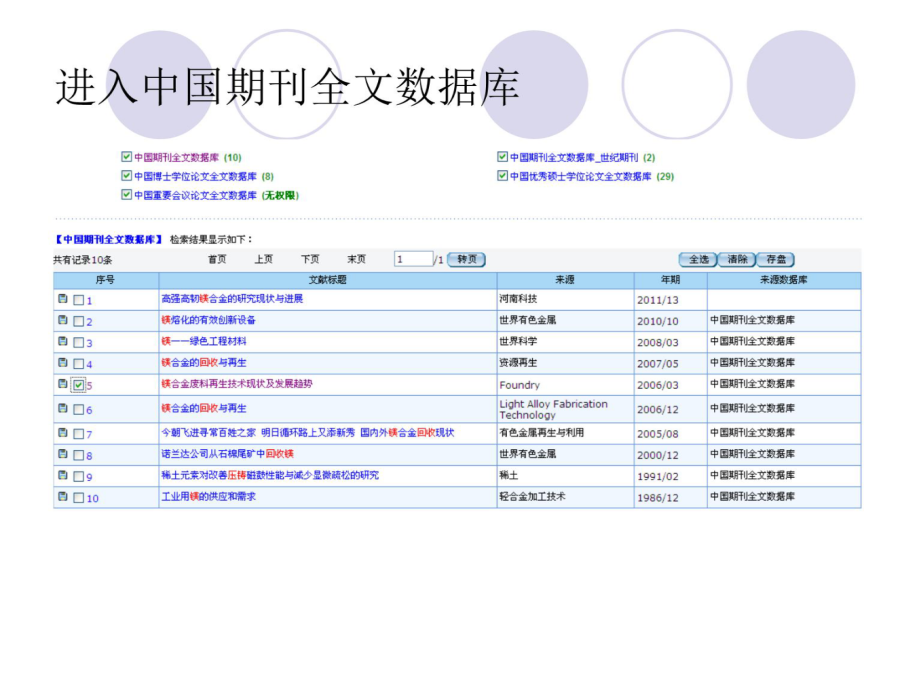
Task: Open article 镁合金废料再生技术现状及发展趋势
Action: [236, 383]
